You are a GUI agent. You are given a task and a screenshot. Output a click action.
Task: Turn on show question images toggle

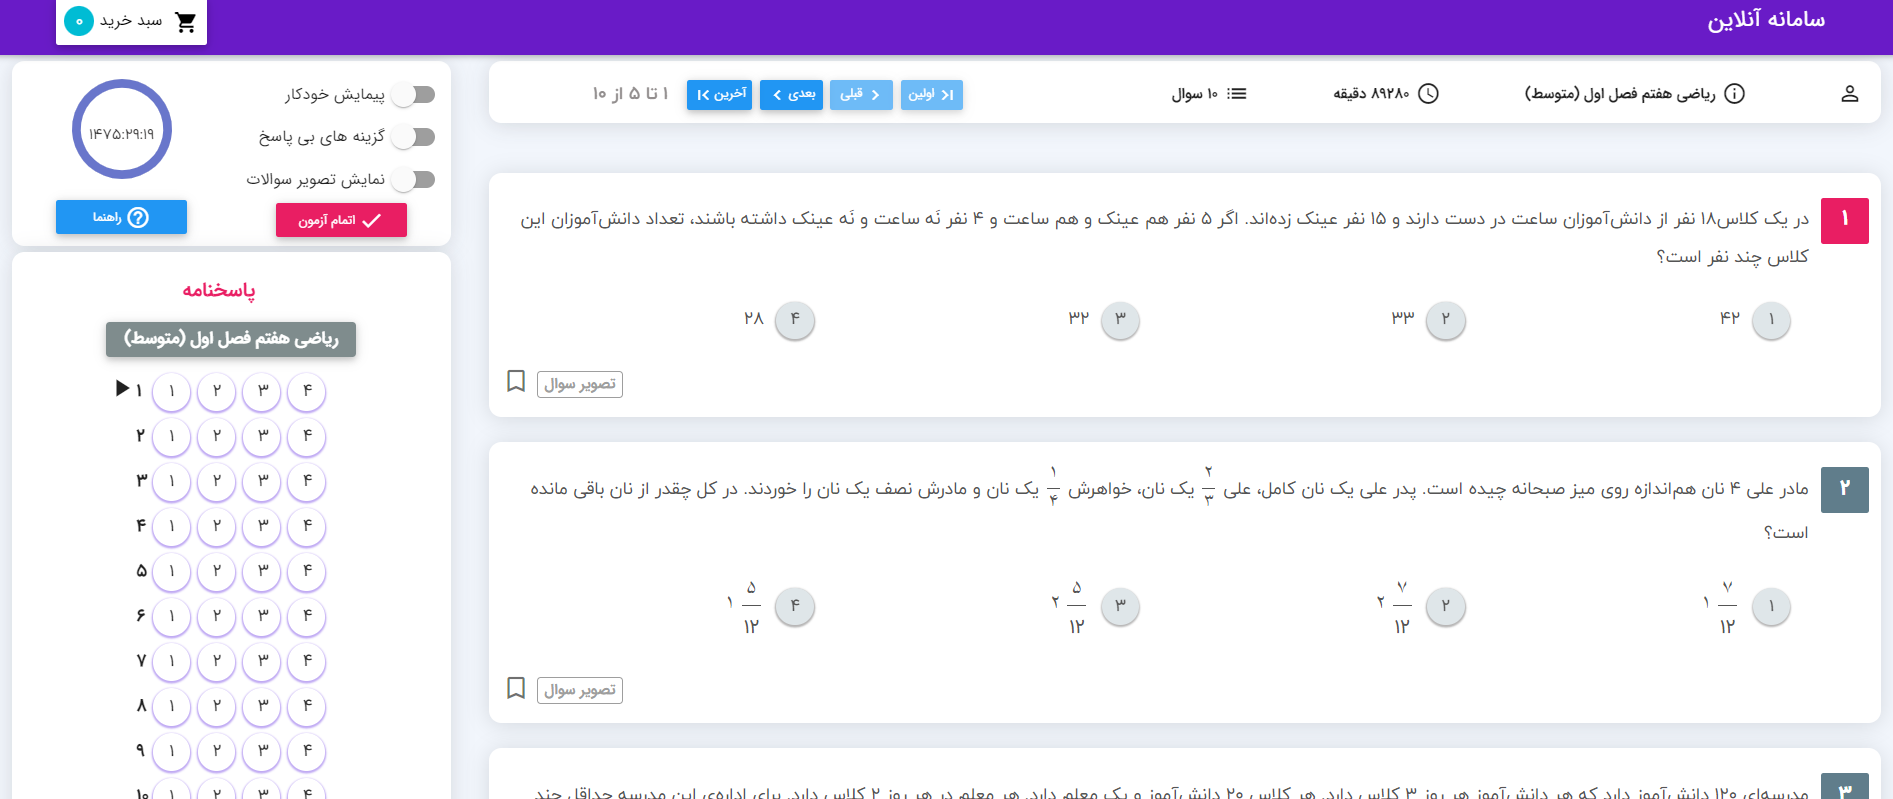pos(414,180)
